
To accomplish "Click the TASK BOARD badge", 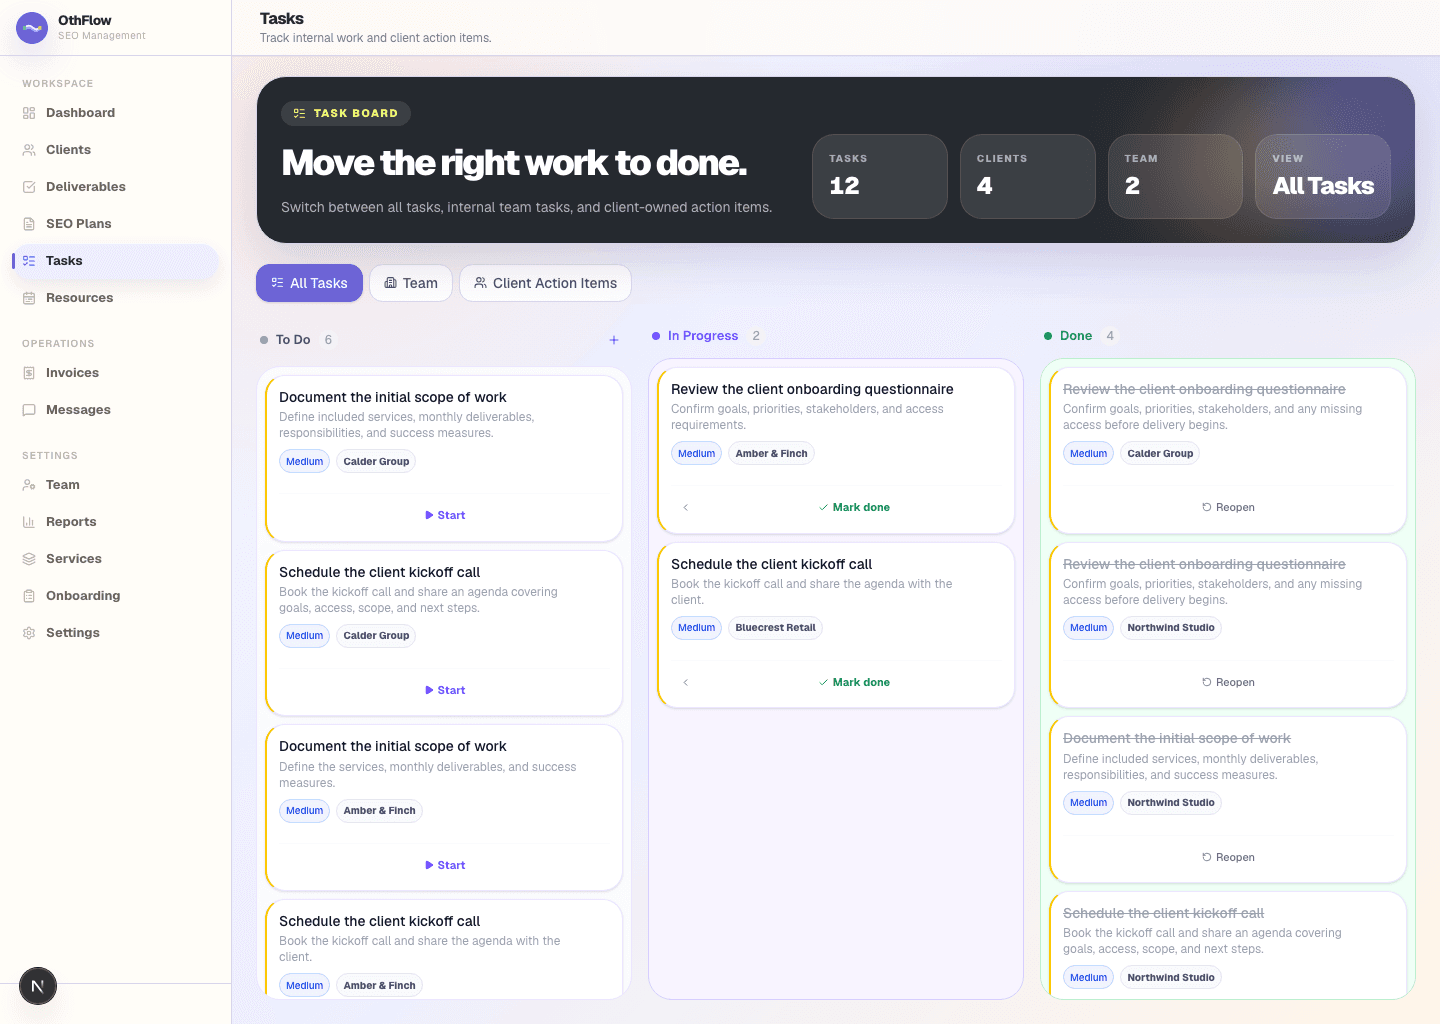I will click(x=346, y=113).
